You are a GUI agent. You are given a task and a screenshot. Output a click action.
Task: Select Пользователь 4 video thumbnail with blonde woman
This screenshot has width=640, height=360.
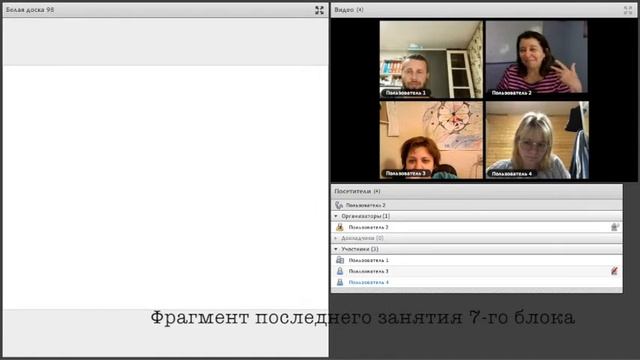pos(537,140)
